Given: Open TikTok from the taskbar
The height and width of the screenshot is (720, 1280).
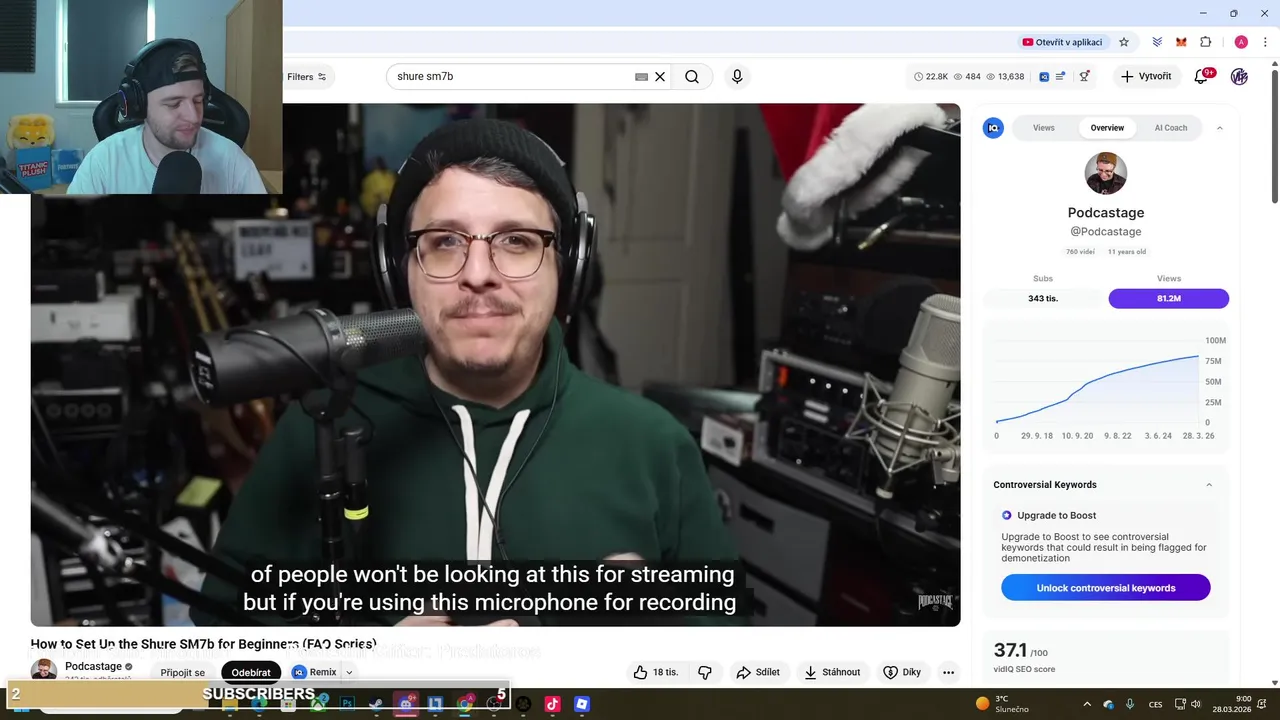Looking at the screenshot, I should tap(552, 704).
